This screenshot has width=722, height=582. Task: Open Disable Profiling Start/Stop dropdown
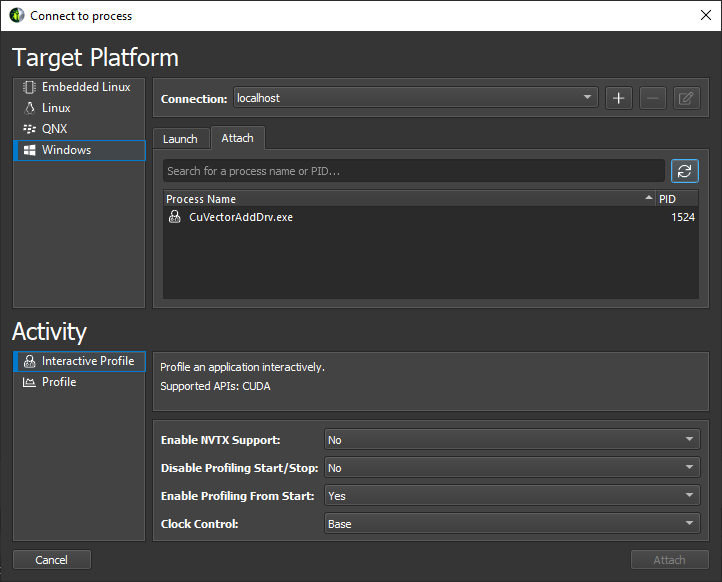pyautogui.click(x=512, y=468)
